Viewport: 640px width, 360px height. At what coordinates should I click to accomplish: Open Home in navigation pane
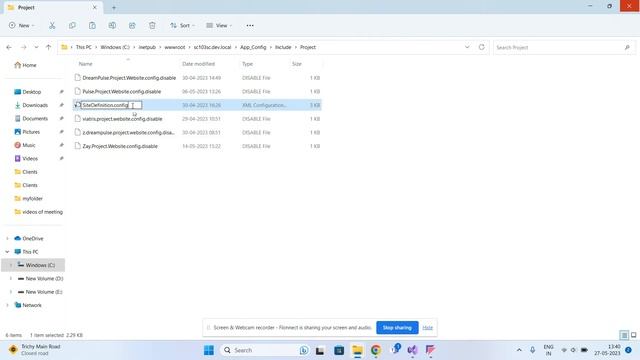click(x=25, y=65)
